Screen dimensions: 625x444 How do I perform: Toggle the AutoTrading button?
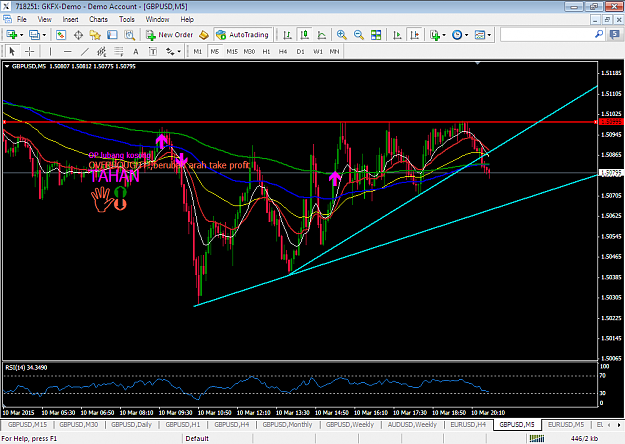click(x=243, y=35)
